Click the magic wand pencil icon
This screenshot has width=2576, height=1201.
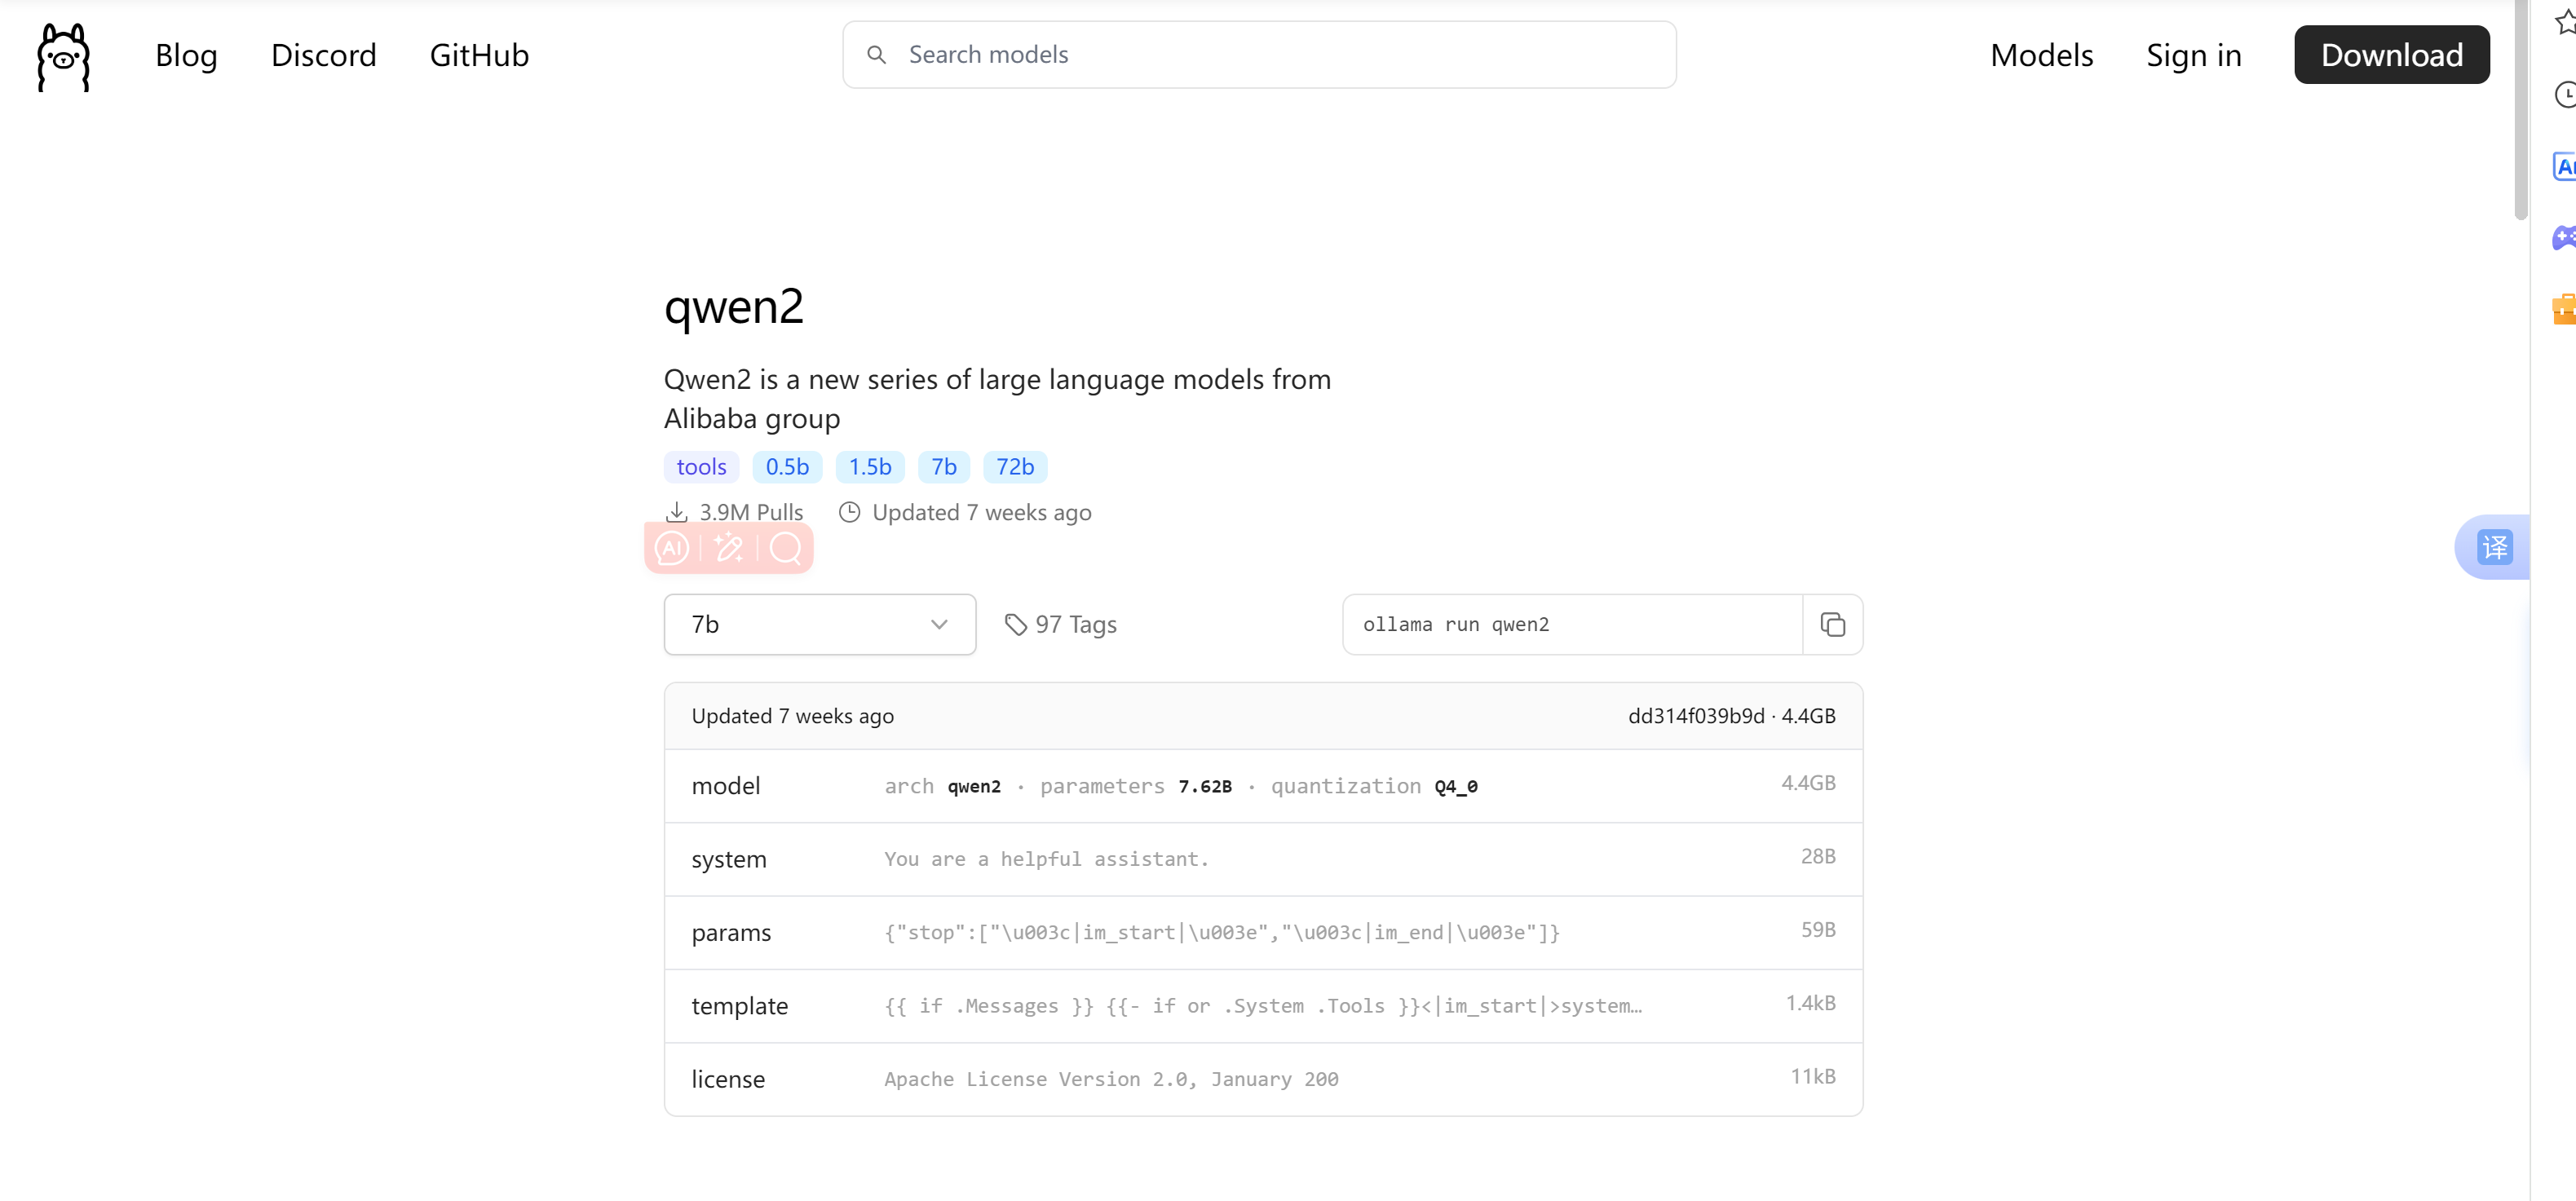pos(728,548)
